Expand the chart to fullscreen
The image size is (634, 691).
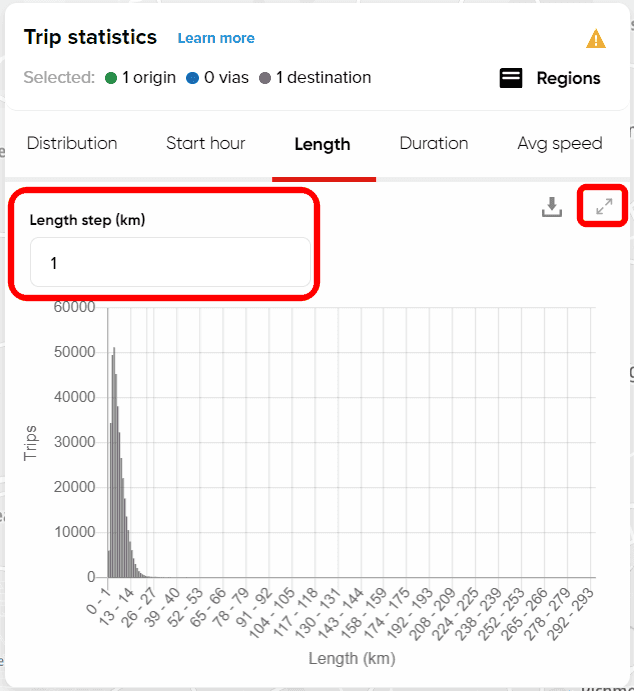(x=604, y=207)
